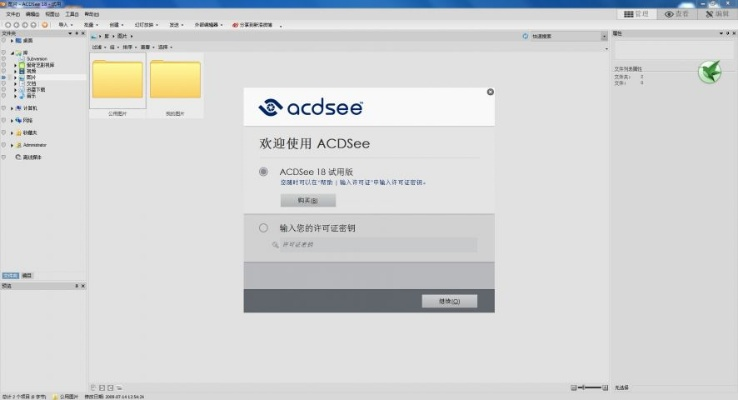This screenshot has width=738, height=400.
Task: Open the 创建 Create dropdown
Action: click(116, 25)
